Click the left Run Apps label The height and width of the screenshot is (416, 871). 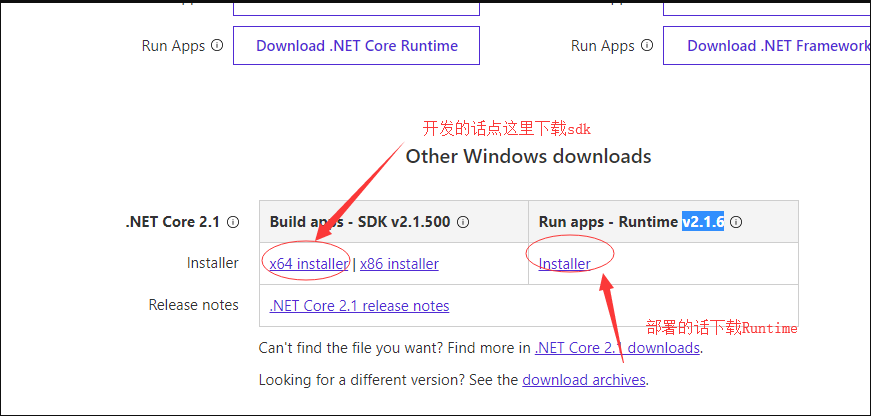[173, 46]
